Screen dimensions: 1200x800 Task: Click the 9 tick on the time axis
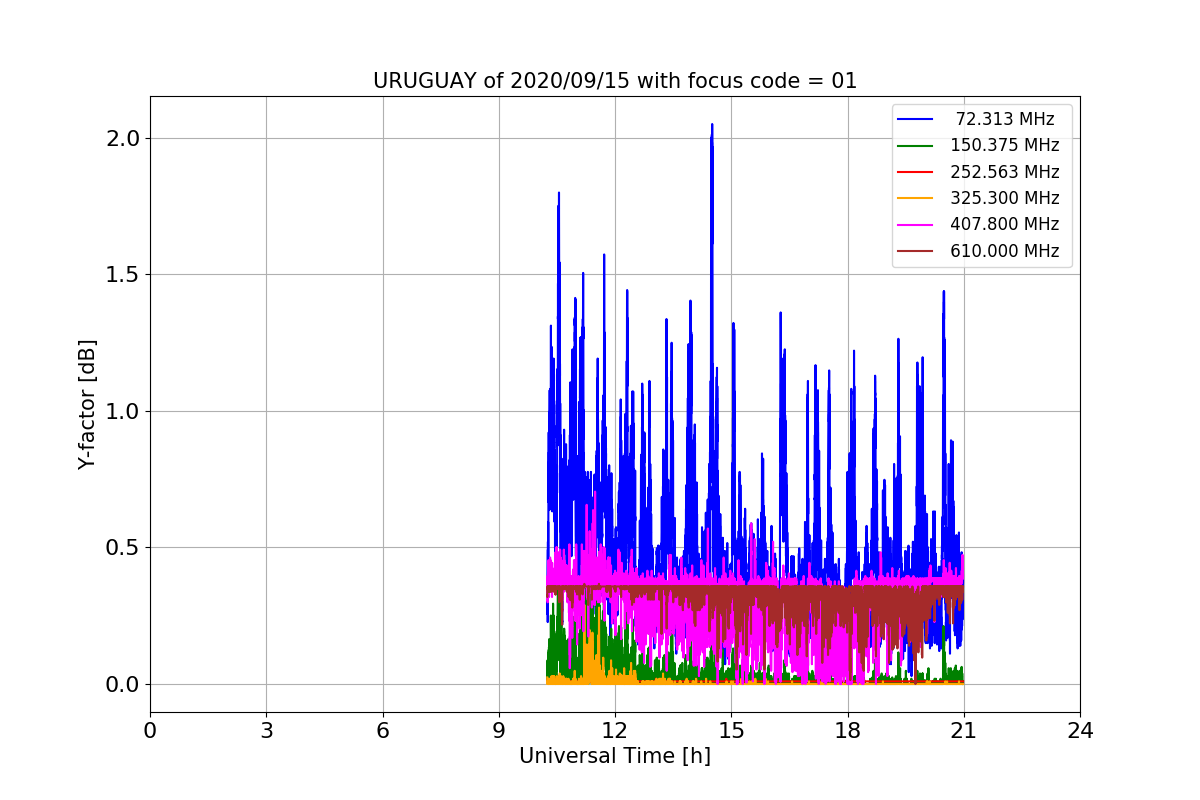pyautogui.click(x=499, y=731)
